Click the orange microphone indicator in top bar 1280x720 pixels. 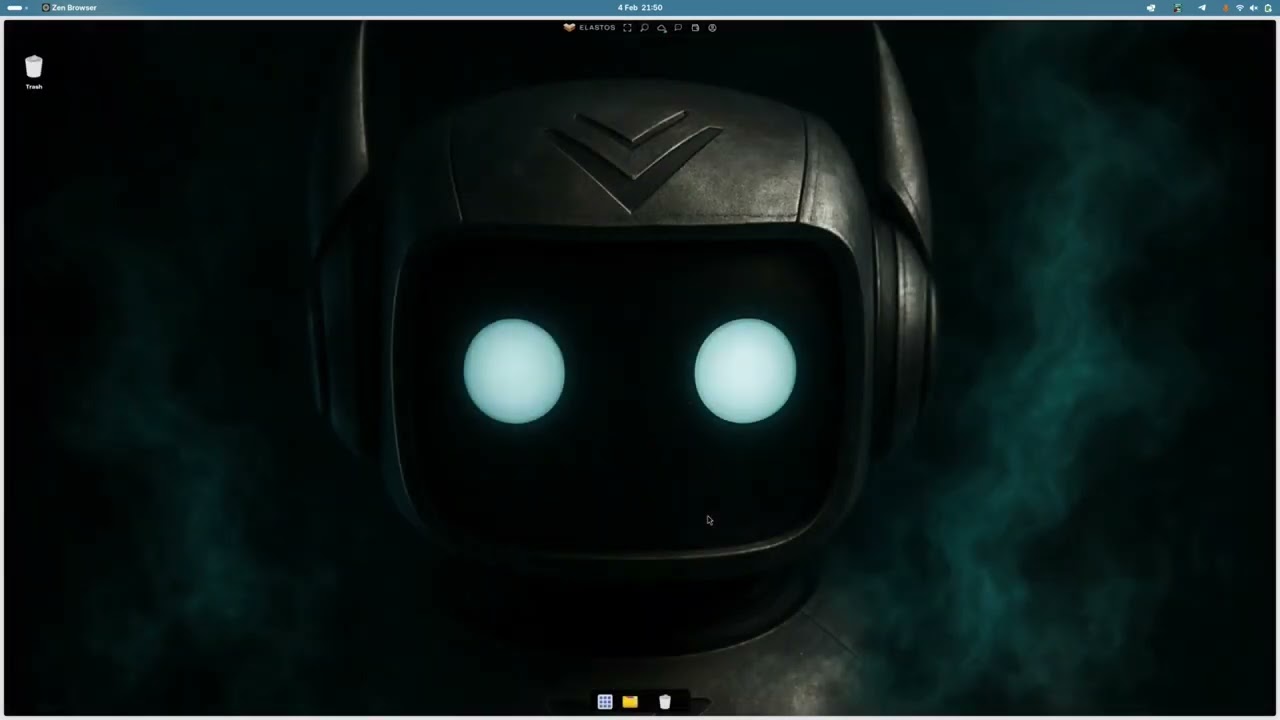click(x=1226, y=8)
